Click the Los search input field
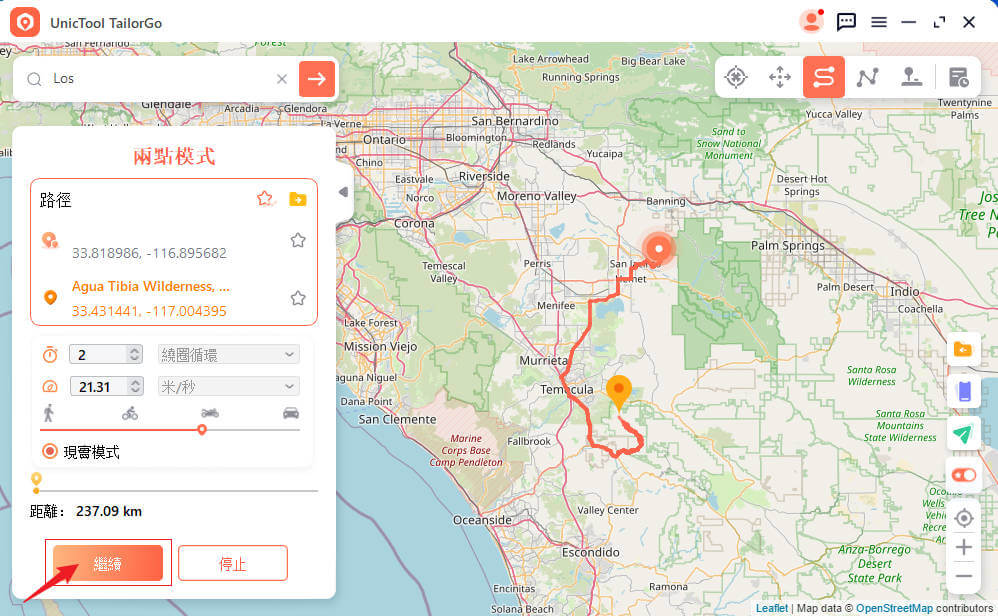 point(162,78)
